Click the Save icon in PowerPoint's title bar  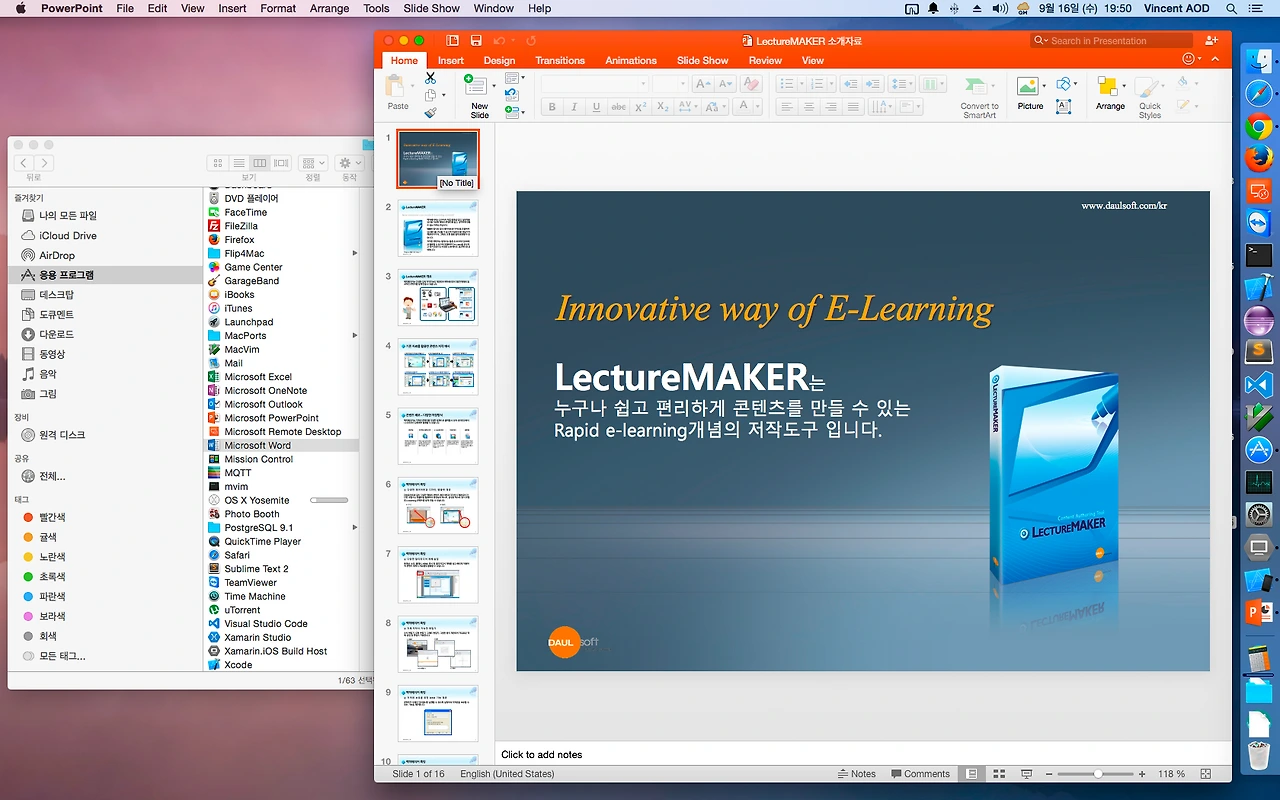(476, 41)
